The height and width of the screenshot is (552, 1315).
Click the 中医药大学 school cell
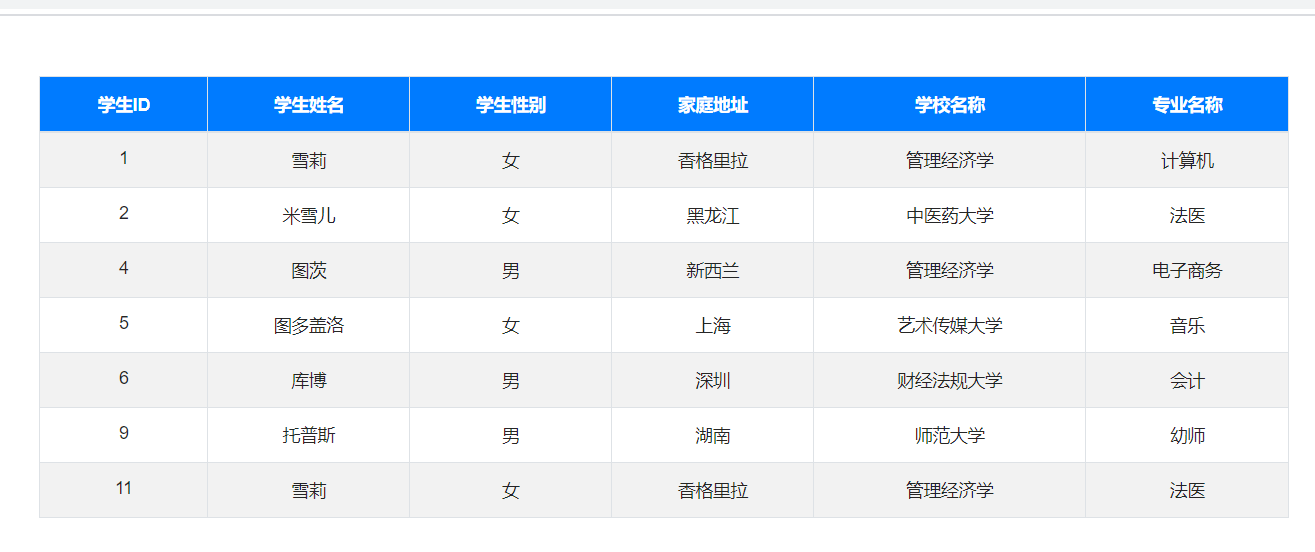950,215
